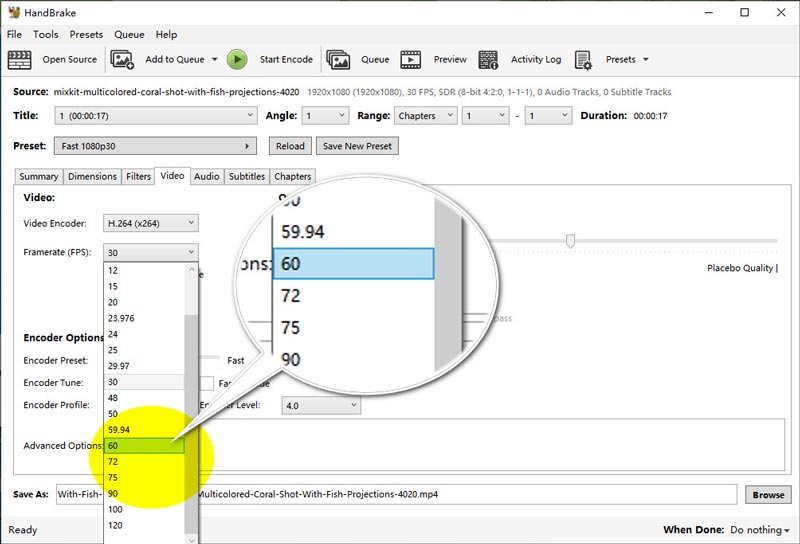The image size is (800, 544).
Task: Click the Activity Log label
Action: (536, 60)
